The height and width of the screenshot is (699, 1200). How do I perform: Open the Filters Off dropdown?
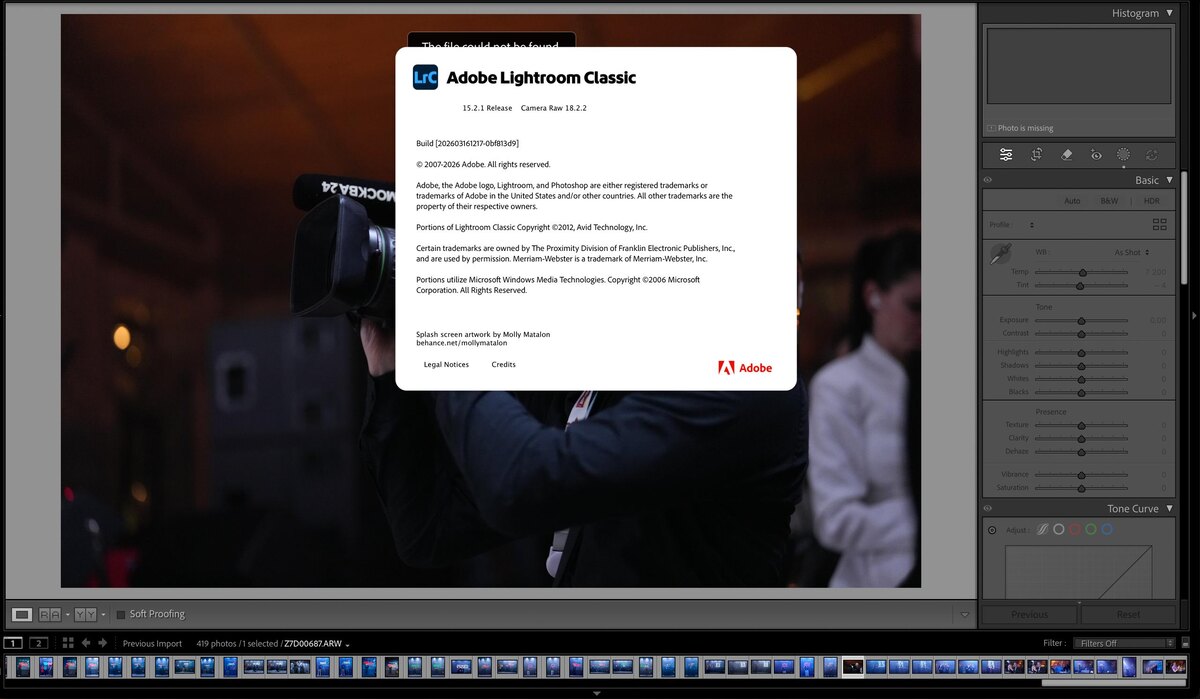point(1126,643)
